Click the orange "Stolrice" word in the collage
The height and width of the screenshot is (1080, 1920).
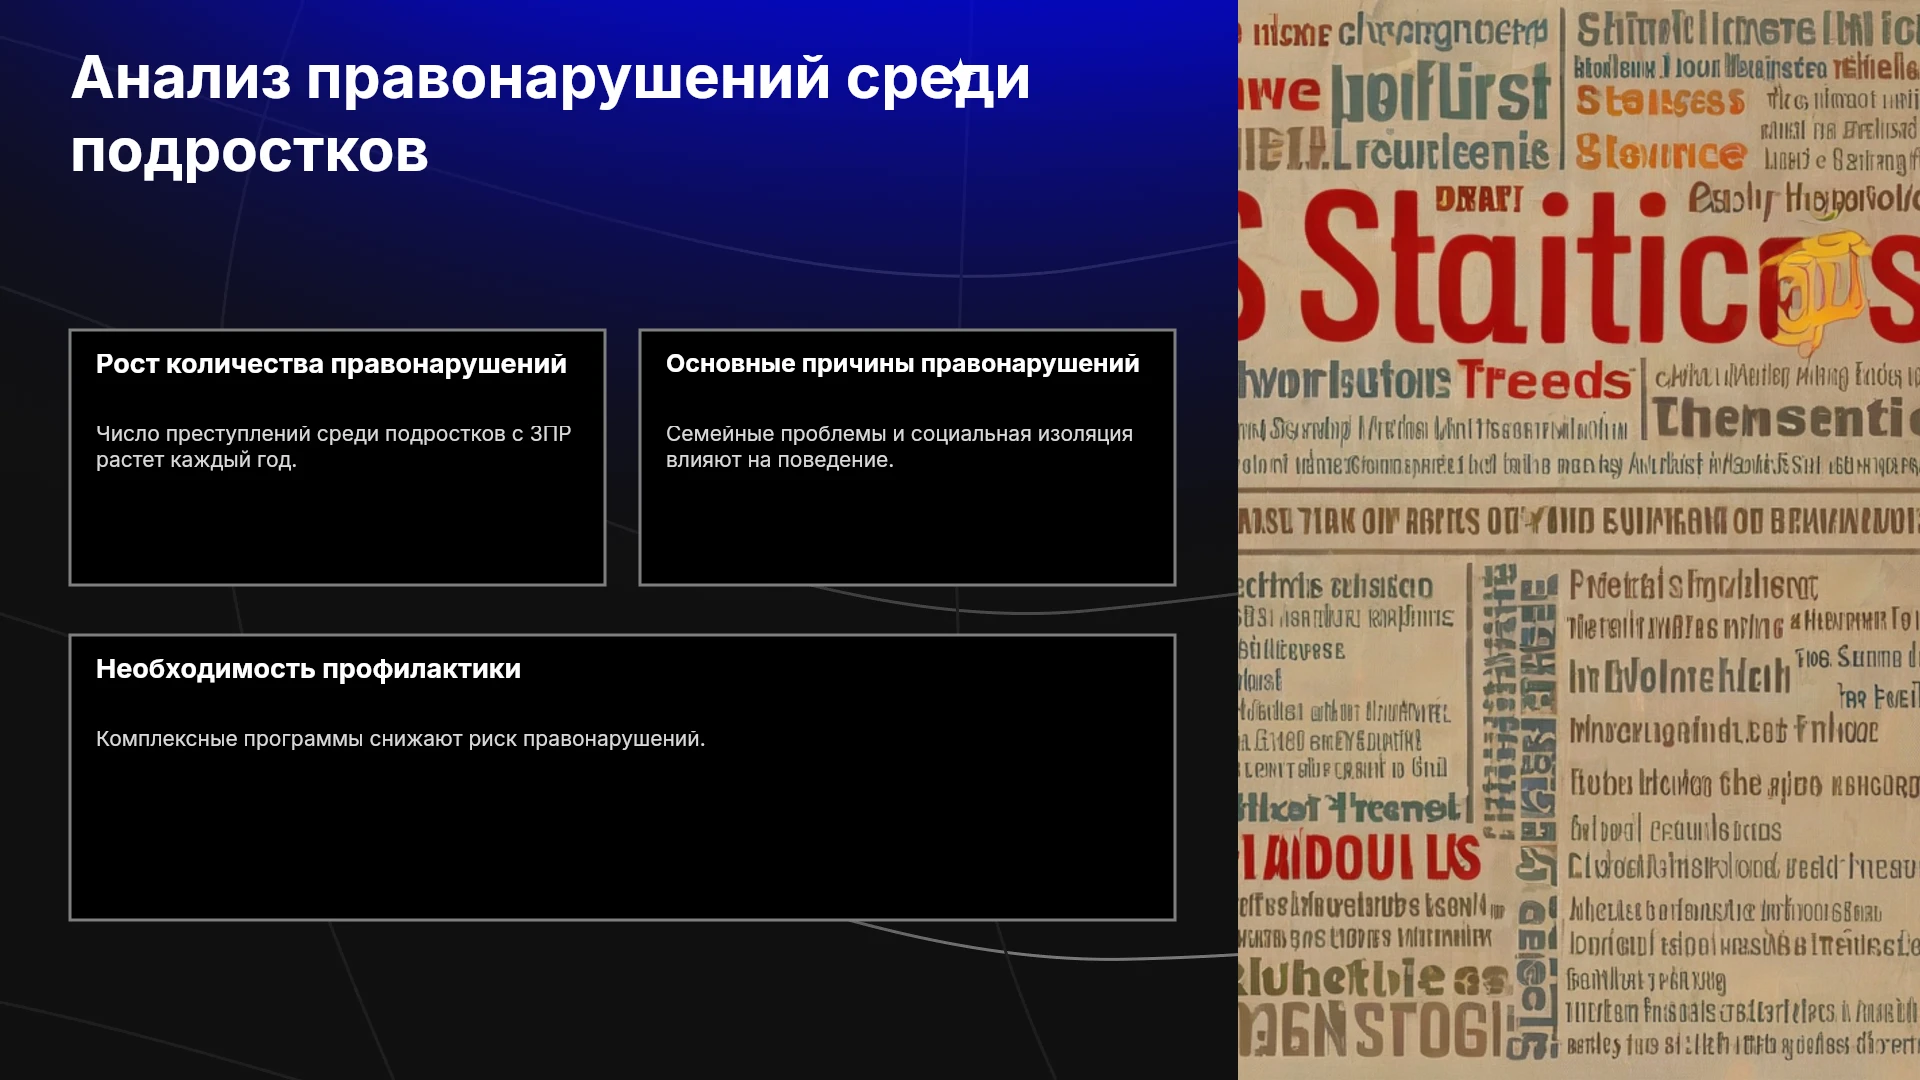pos(1661,153)
